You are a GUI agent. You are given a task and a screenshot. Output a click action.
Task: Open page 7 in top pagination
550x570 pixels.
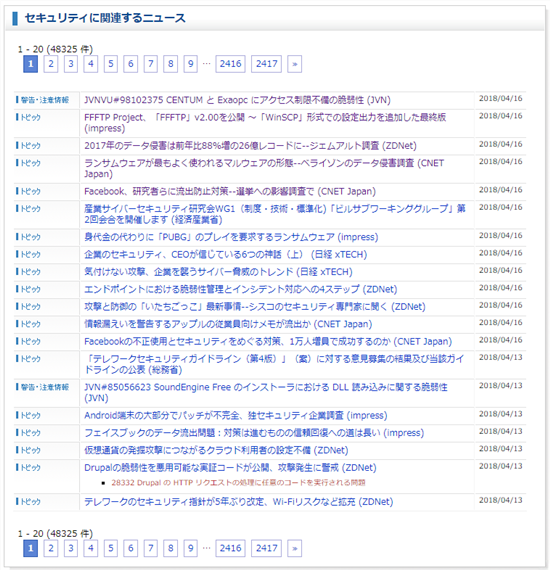click(x=150, y=64)
